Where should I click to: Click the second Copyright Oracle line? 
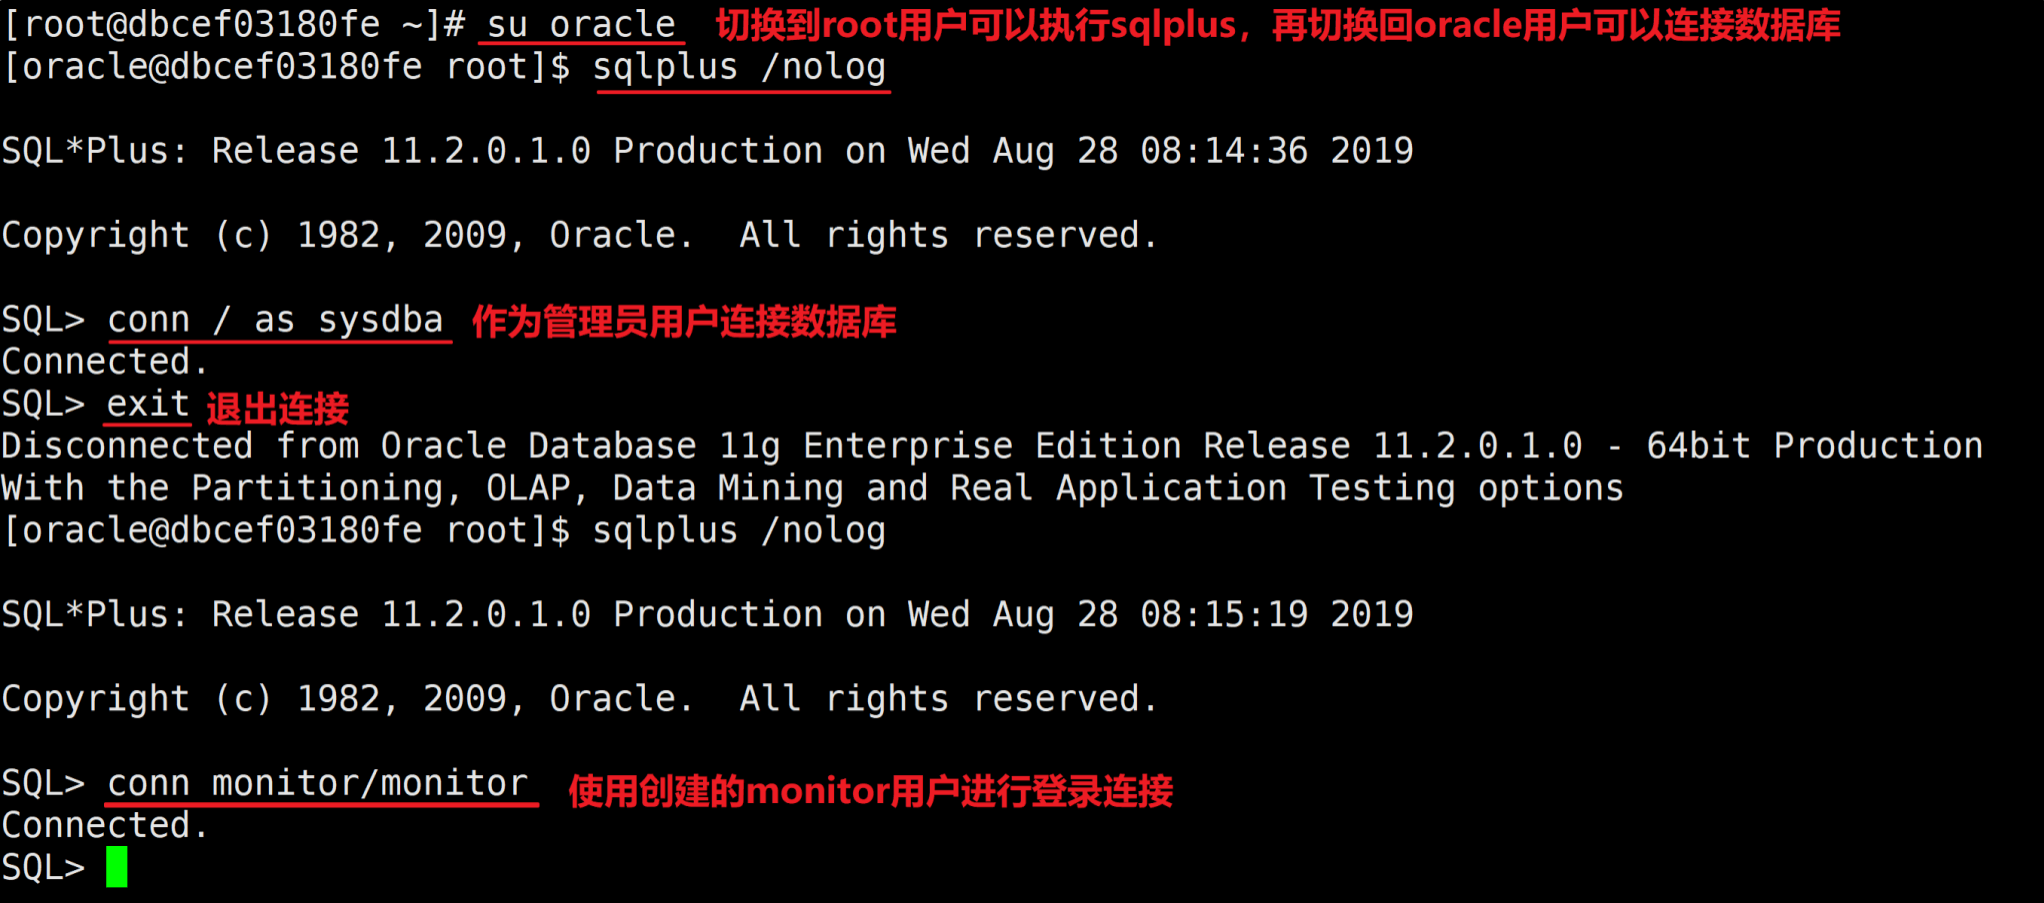578,698
